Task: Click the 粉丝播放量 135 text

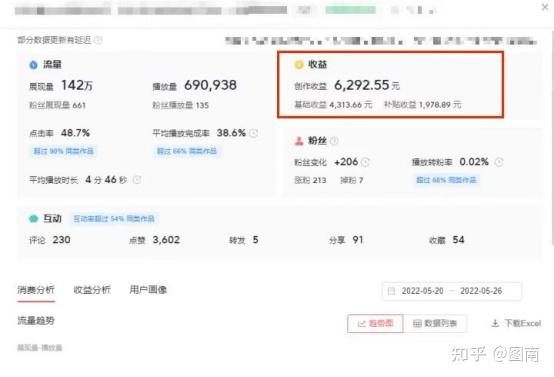Action: [x=181, y=105]
